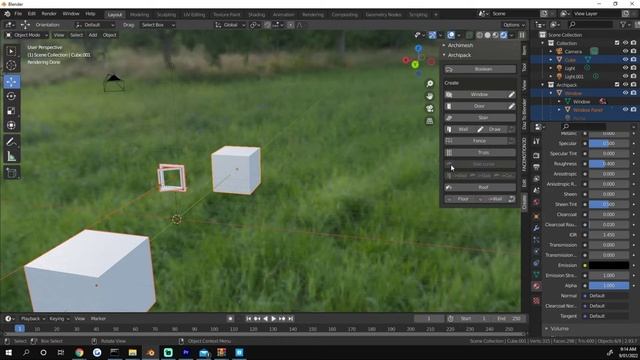This screenshot has height=360, width=640.
Task: Switch perspective/orthographic with the grid gizmo
Action: click(430, 121)
